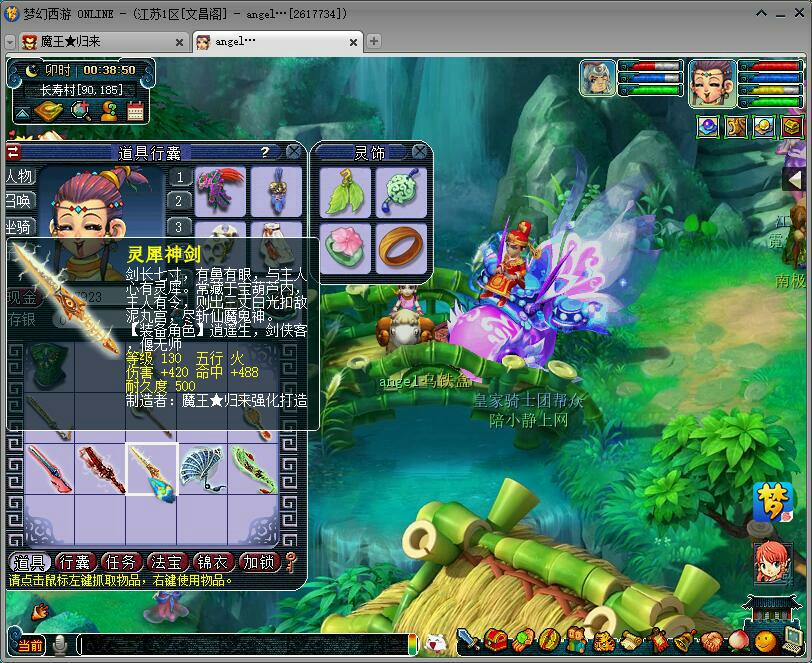Click the pet portrait at top right
The image size is (812, 663).
click(x=598, y=78)
